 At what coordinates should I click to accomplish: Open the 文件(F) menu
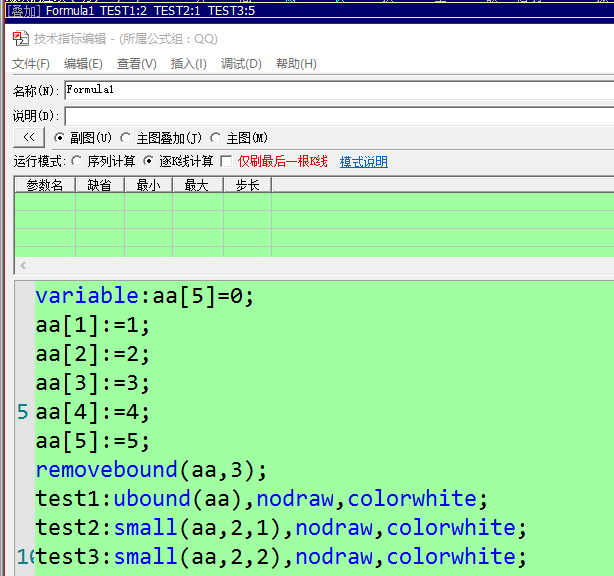(31, 64)
